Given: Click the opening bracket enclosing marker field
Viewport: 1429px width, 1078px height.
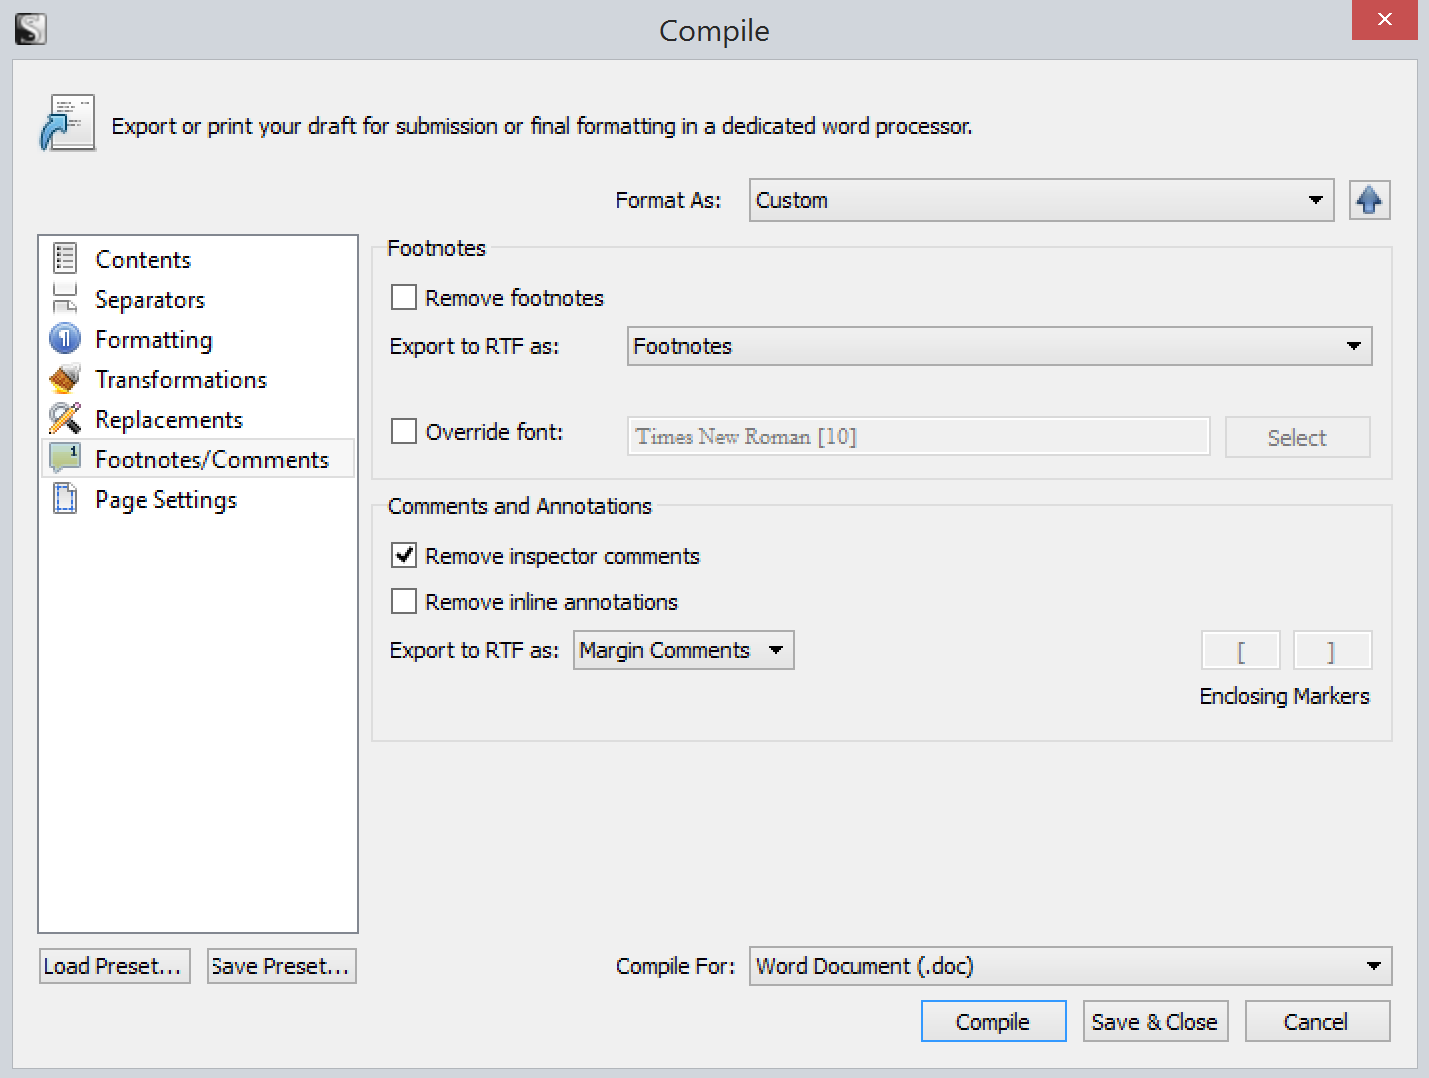Looking at the screenshot, I should point(1240,651).
